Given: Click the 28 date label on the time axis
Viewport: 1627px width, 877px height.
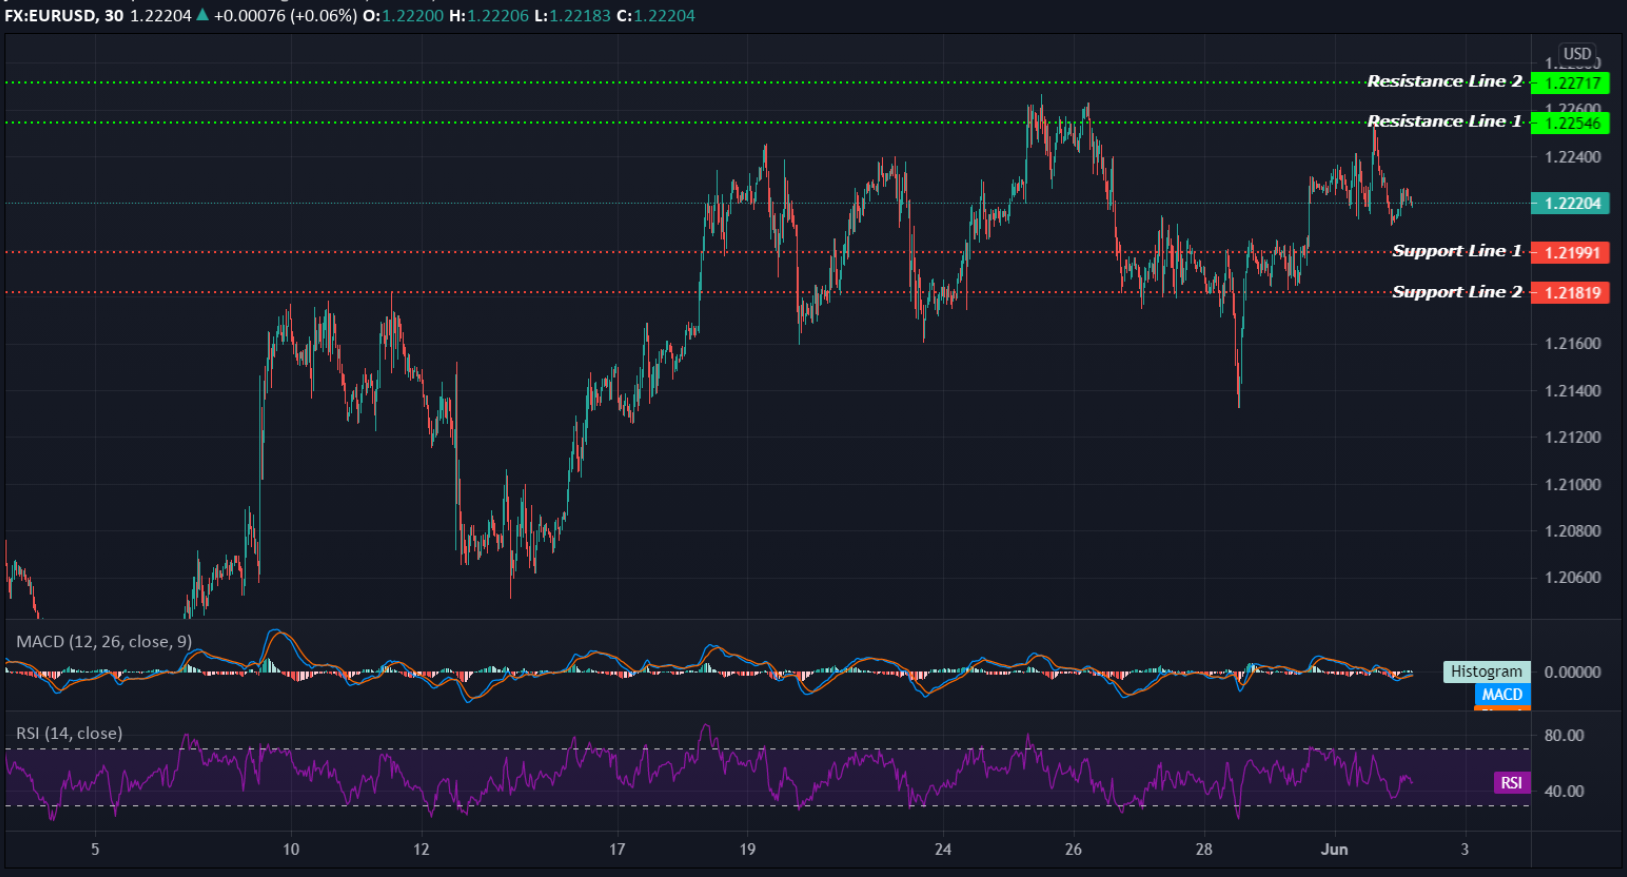Looking at the screenshot, I should point(1204,849).
